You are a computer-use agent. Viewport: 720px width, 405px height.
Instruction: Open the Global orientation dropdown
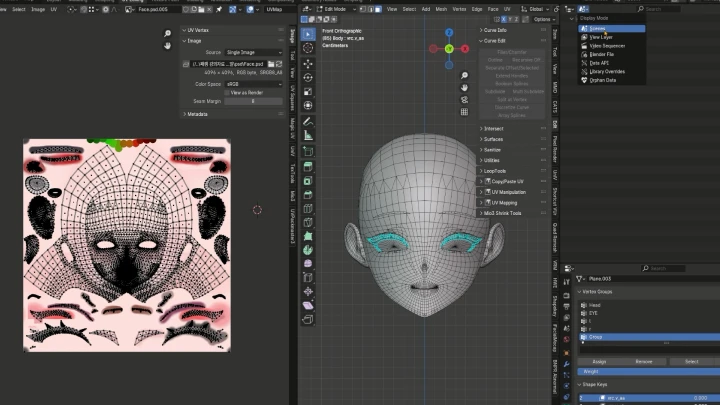click(534, 9)
